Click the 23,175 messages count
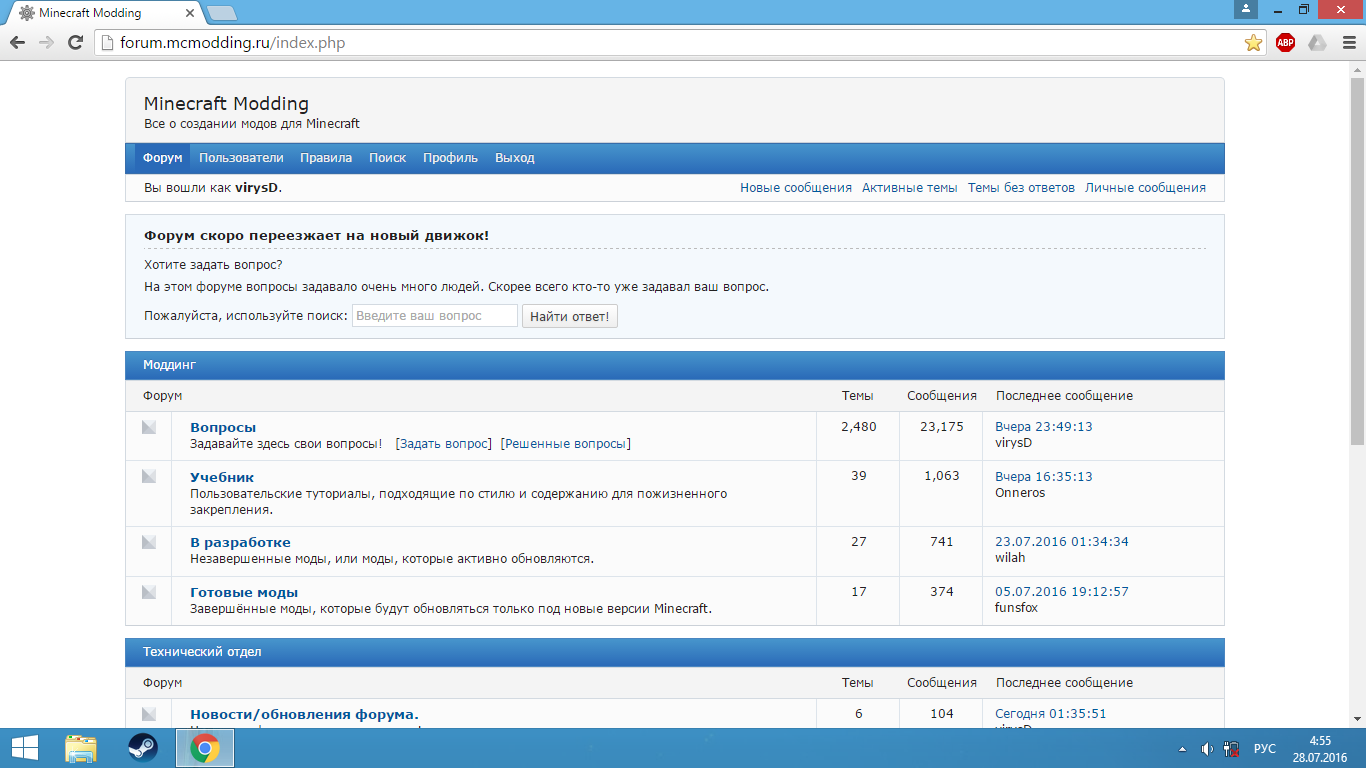 [942, 426]
